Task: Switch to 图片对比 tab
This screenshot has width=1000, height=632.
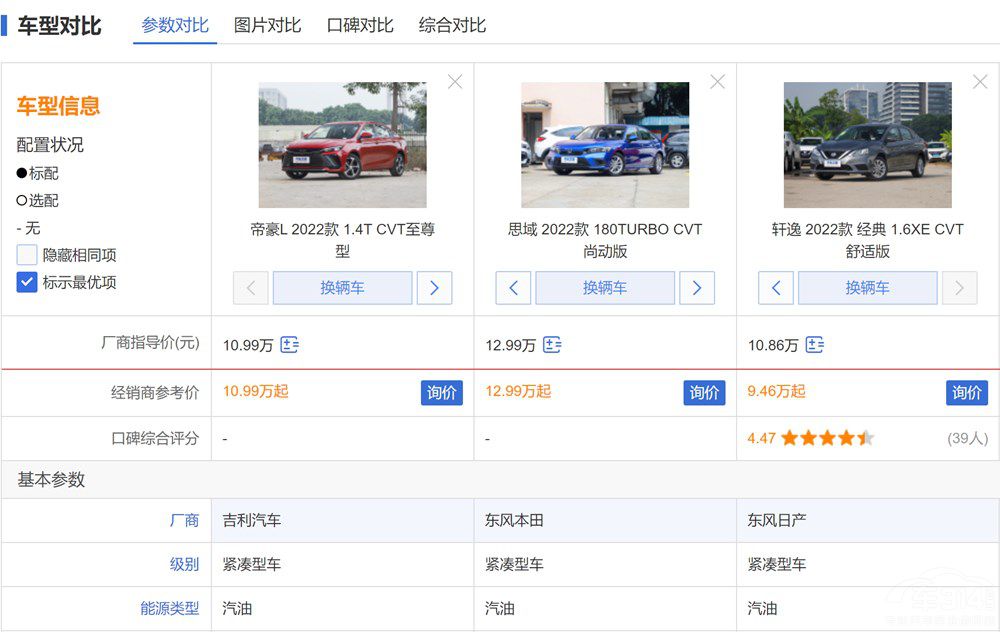Action: pyautogui.click(x=267, y=26)
